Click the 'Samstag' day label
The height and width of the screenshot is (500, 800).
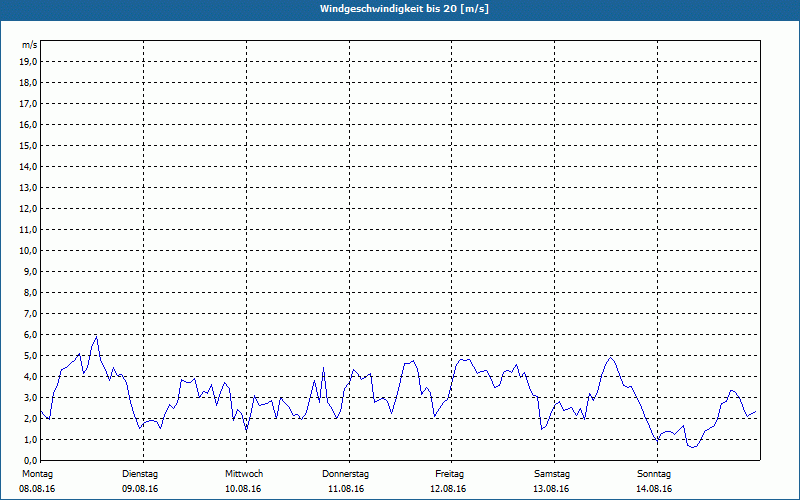point(552,474)
